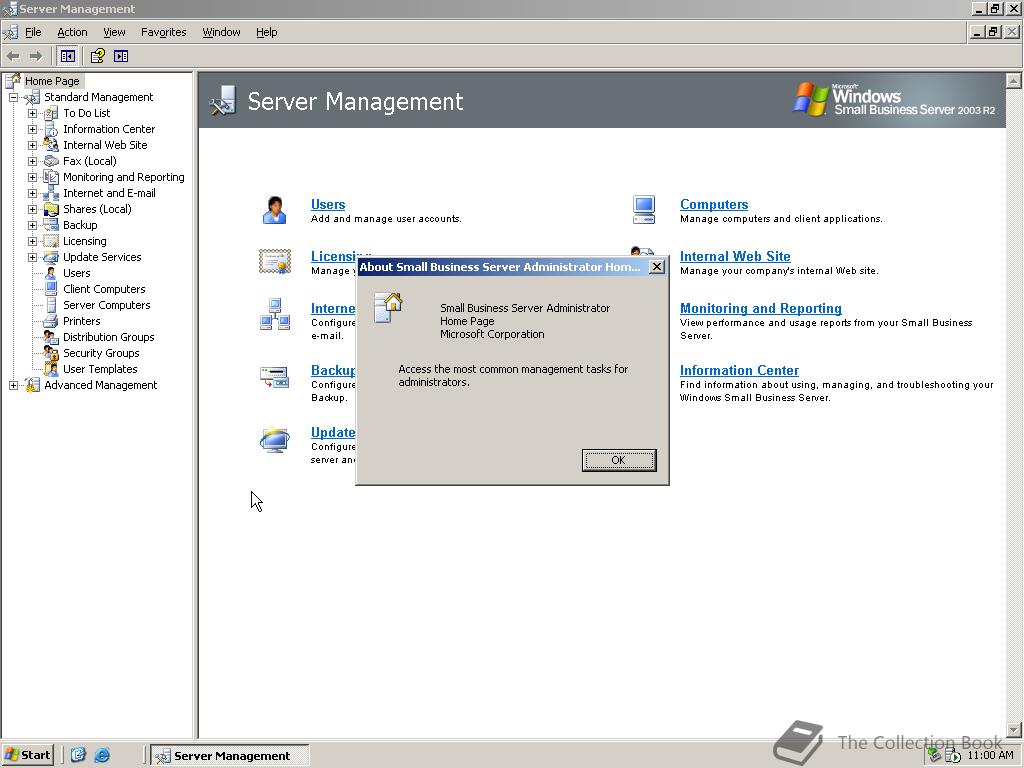
Task: Select Distribution Groups in the tree
Action: pos(108,337)
